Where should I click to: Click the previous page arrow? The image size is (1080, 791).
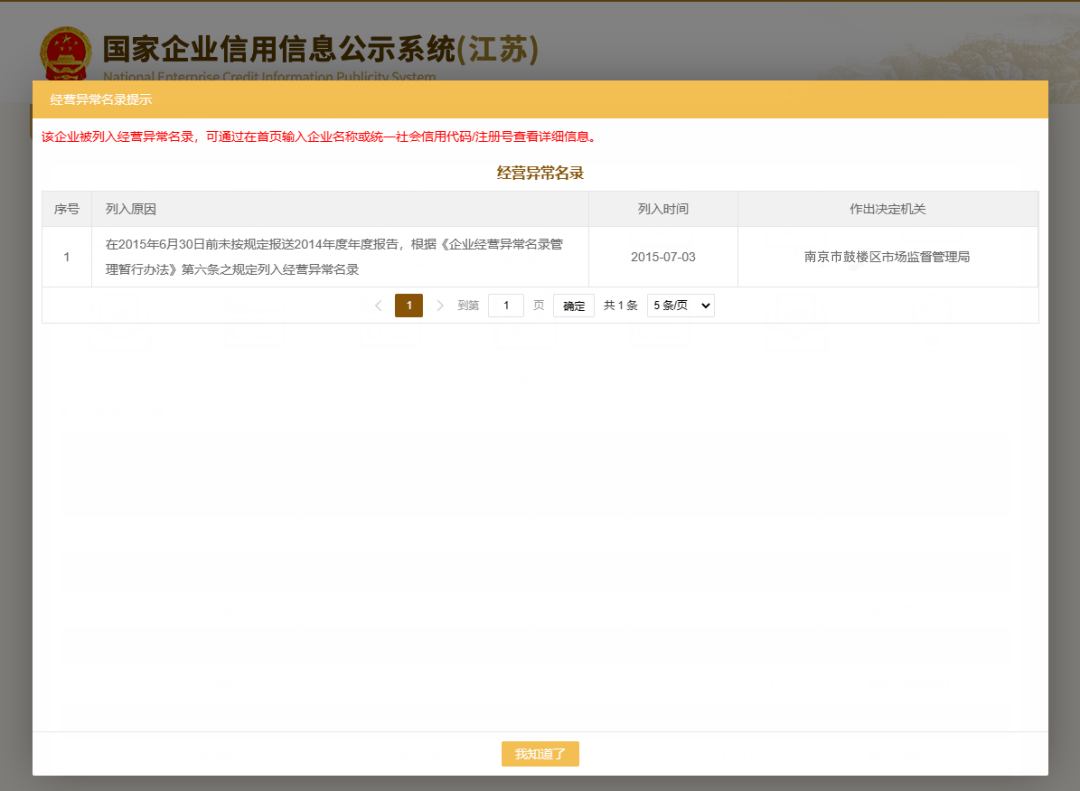[378, 305]
